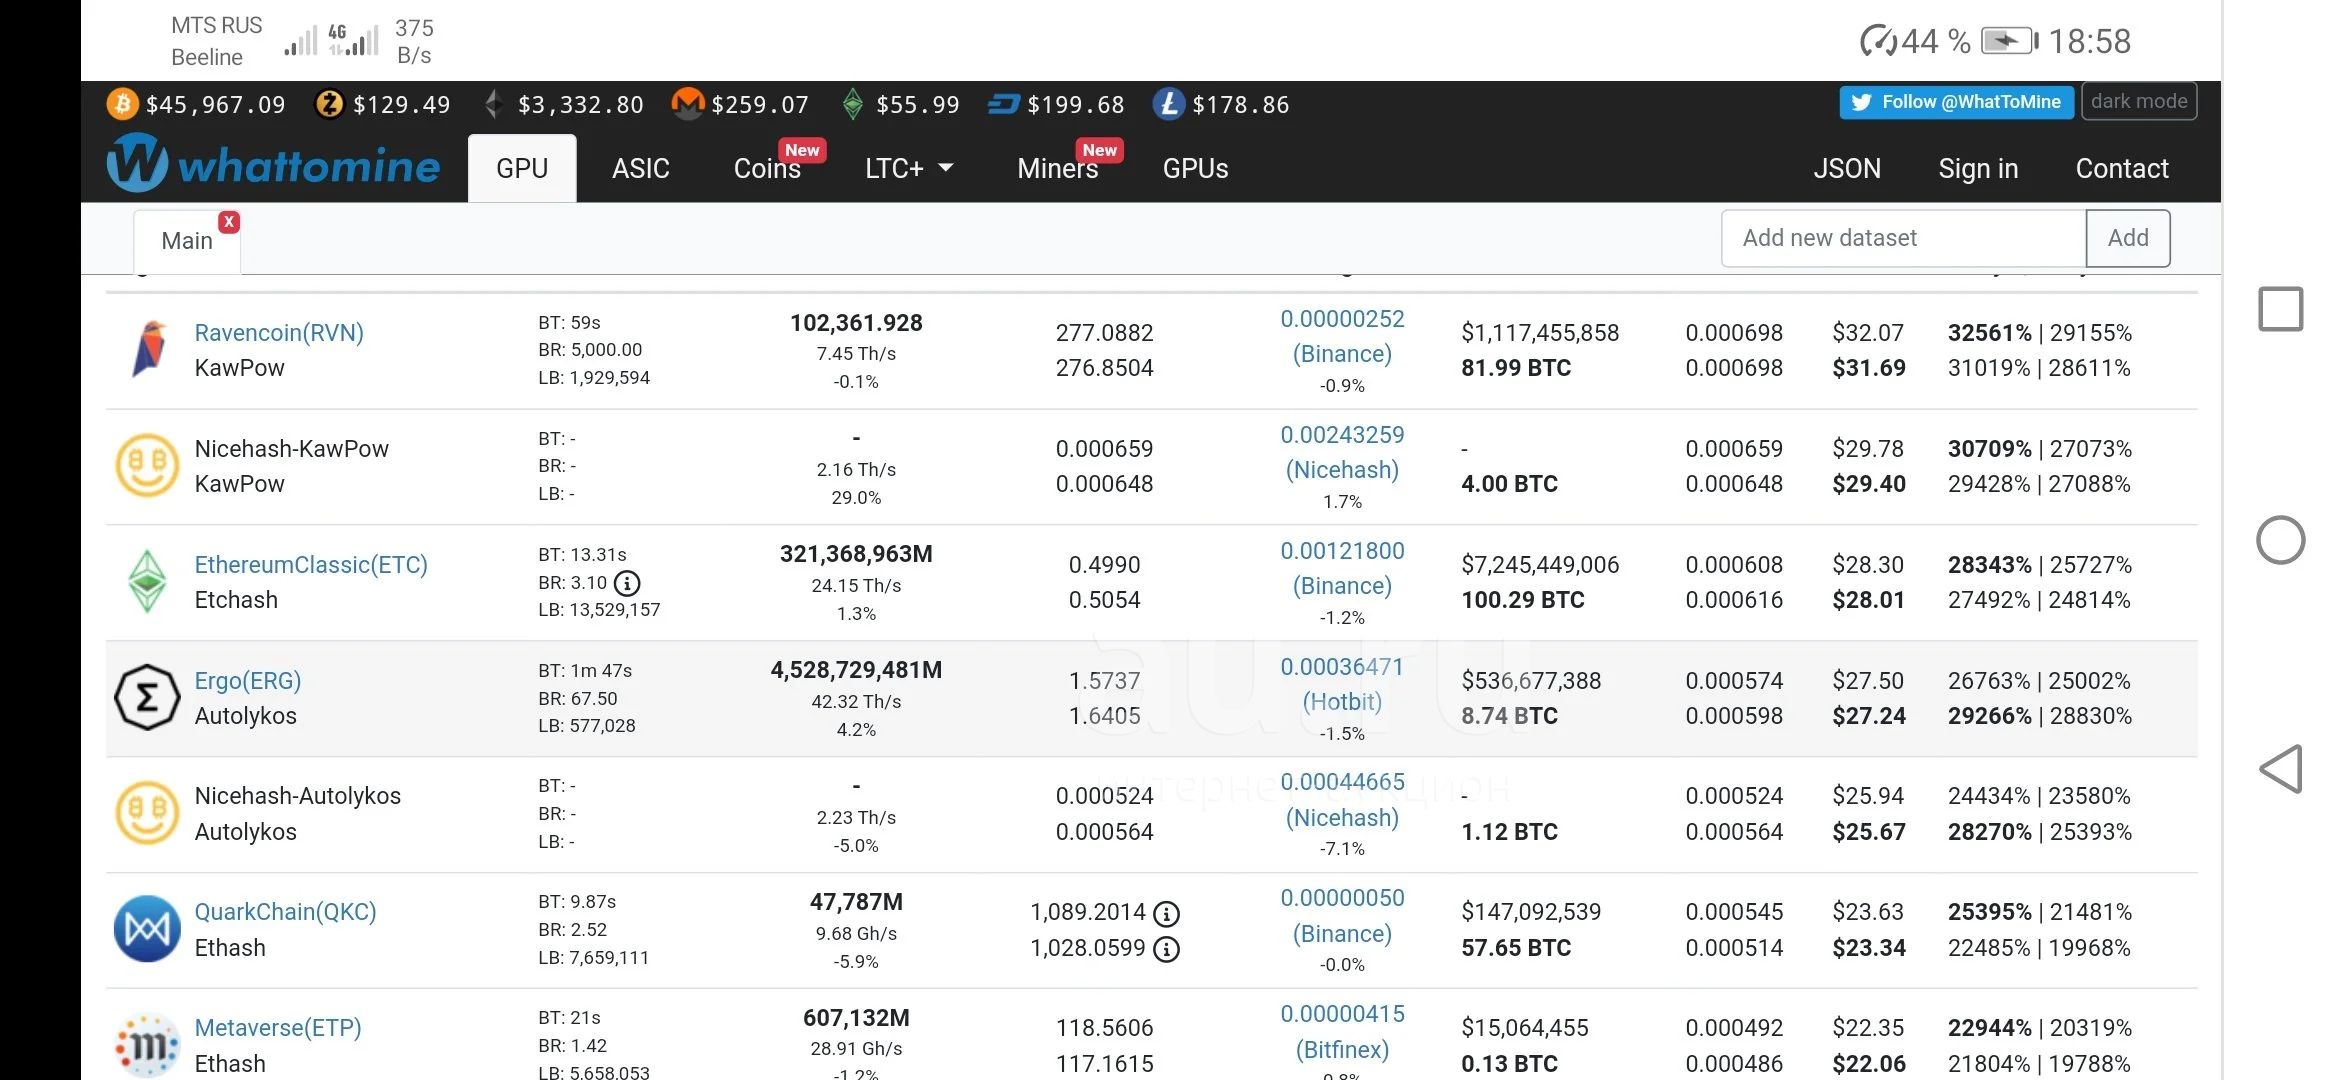
Task: Open Ravencoin 0.00000252 Binance rate link
Action: (x=1342, y=336)
